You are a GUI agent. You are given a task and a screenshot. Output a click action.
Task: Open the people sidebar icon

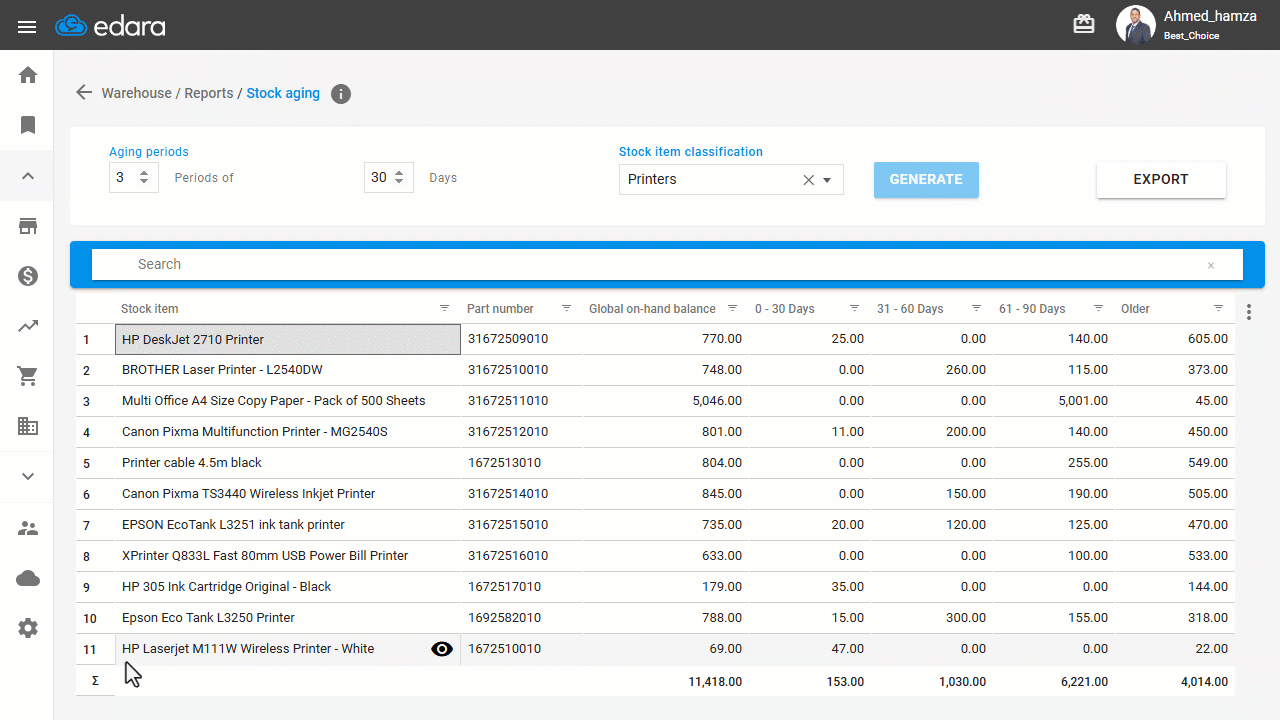pyautogui.click(x=28, y=528)
